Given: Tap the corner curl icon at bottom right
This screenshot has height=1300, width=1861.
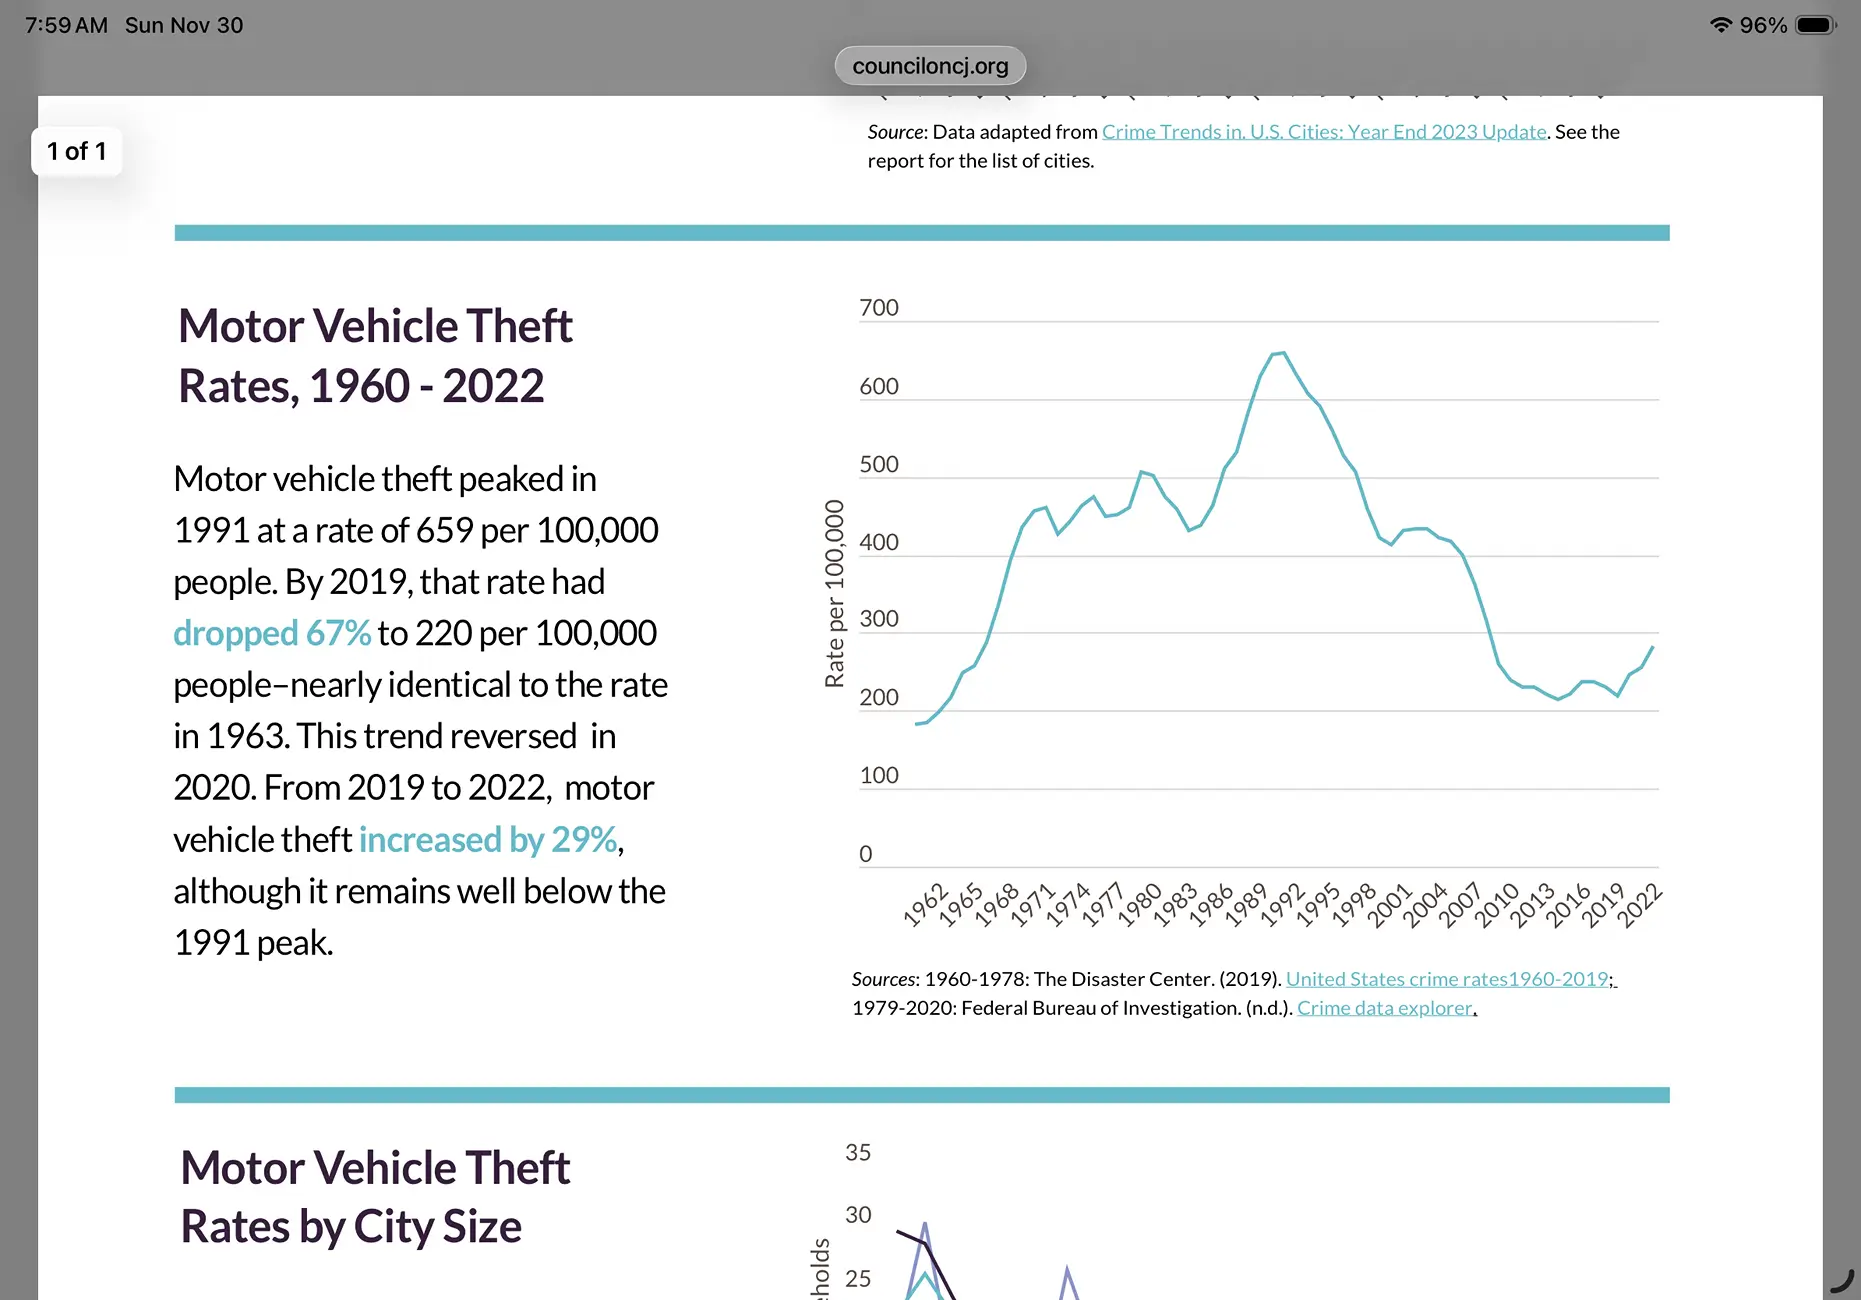Looking at the screenshot, I should 1842,1280.
